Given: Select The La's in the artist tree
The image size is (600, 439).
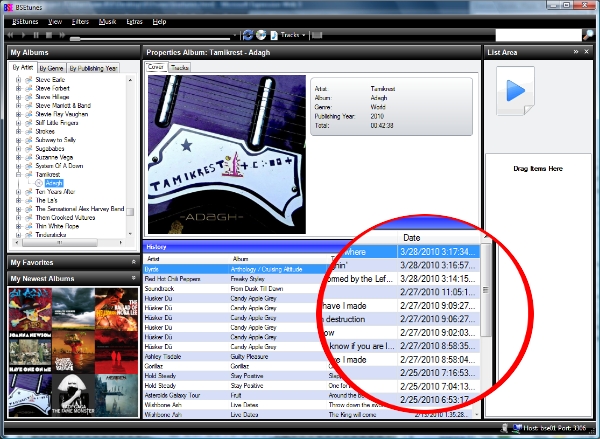Looking at the screenshot, I should click(46, 200).
